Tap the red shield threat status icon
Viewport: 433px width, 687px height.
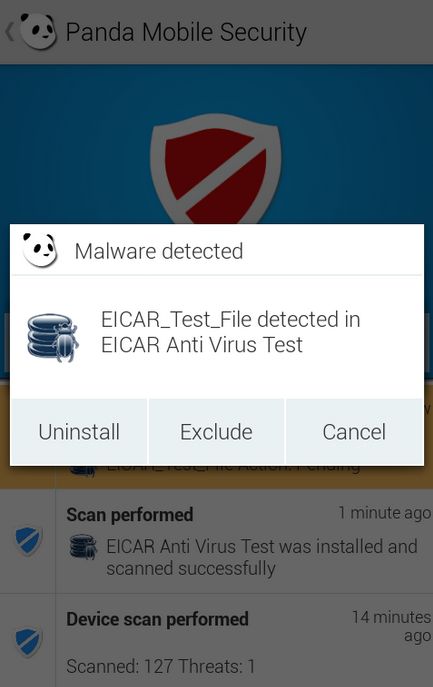216,169
